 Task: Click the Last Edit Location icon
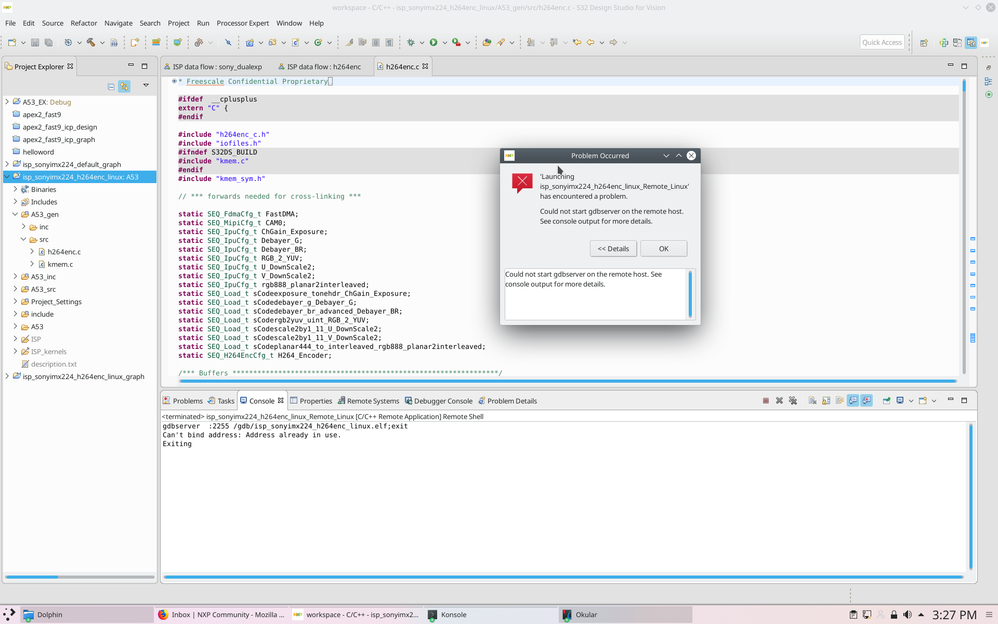pos(577,43)
